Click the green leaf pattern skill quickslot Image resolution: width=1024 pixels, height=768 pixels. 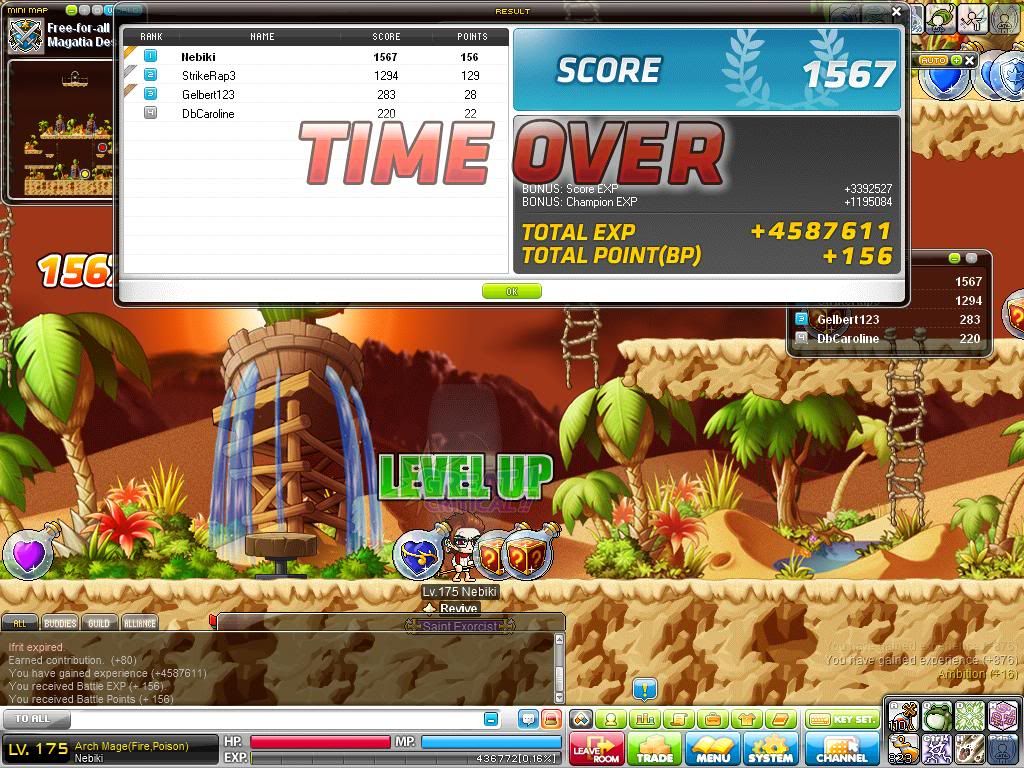969,716
